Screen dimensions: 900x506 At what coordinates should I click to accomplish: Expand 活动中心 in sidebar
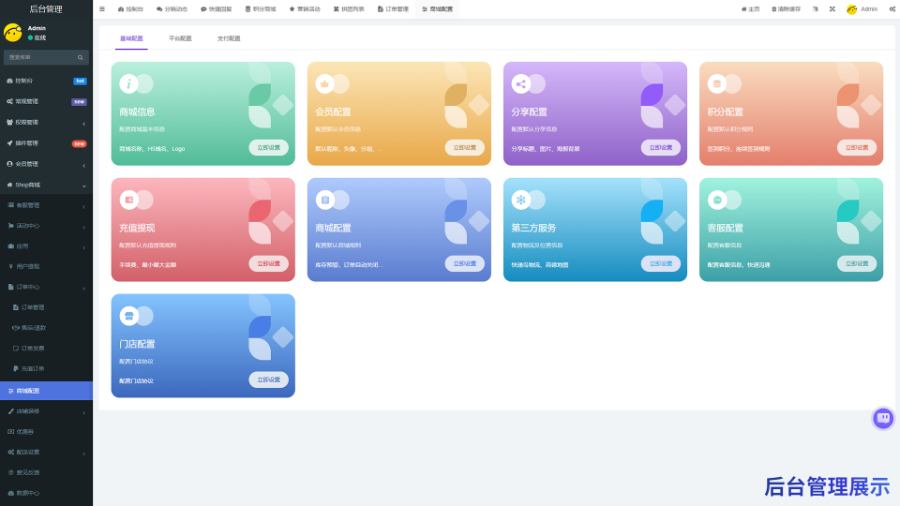pyautogui.click(x=46, y=226)
